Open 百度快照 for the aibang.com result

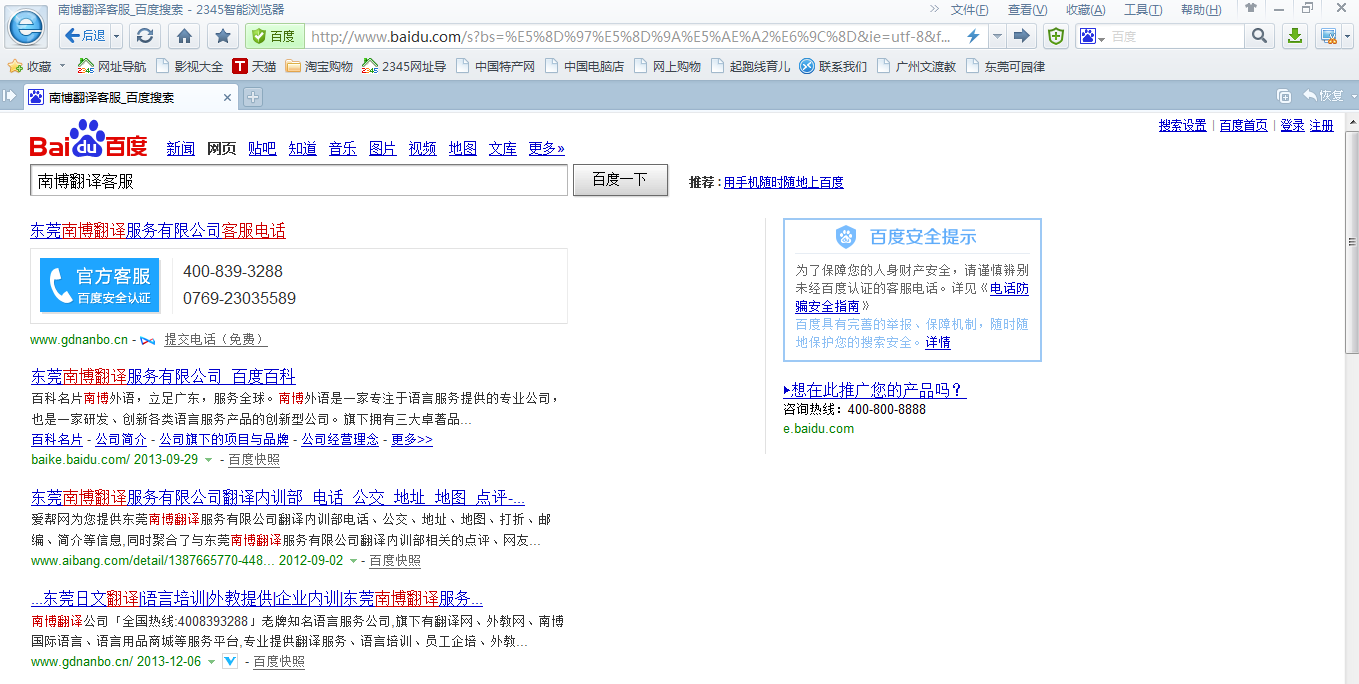coord(395,561)
